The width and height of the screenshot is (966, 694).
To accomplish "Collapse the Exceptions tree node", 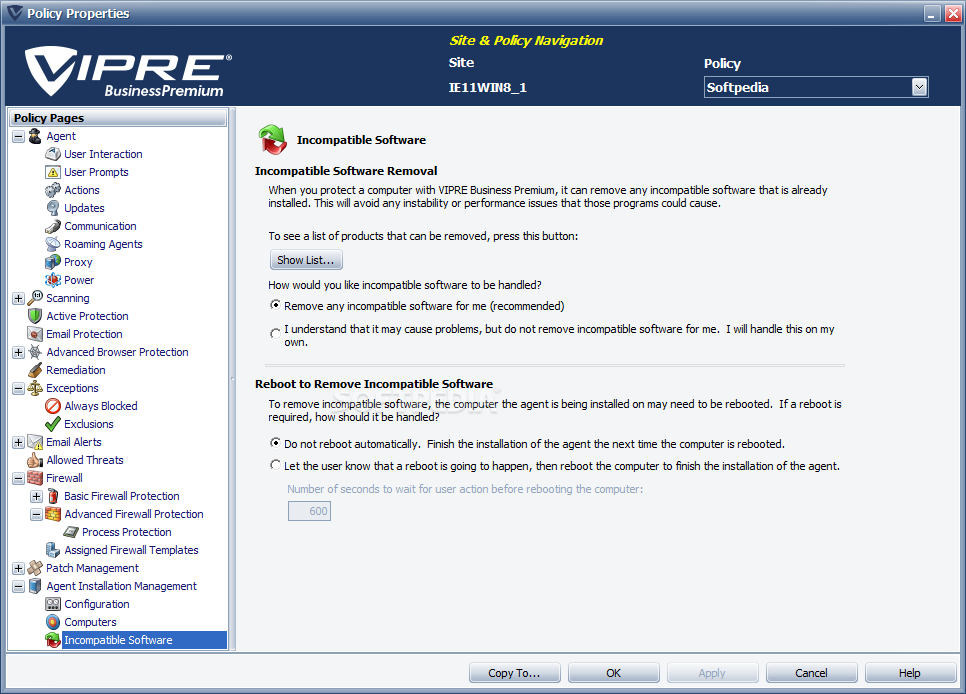I will coord(18,388).
